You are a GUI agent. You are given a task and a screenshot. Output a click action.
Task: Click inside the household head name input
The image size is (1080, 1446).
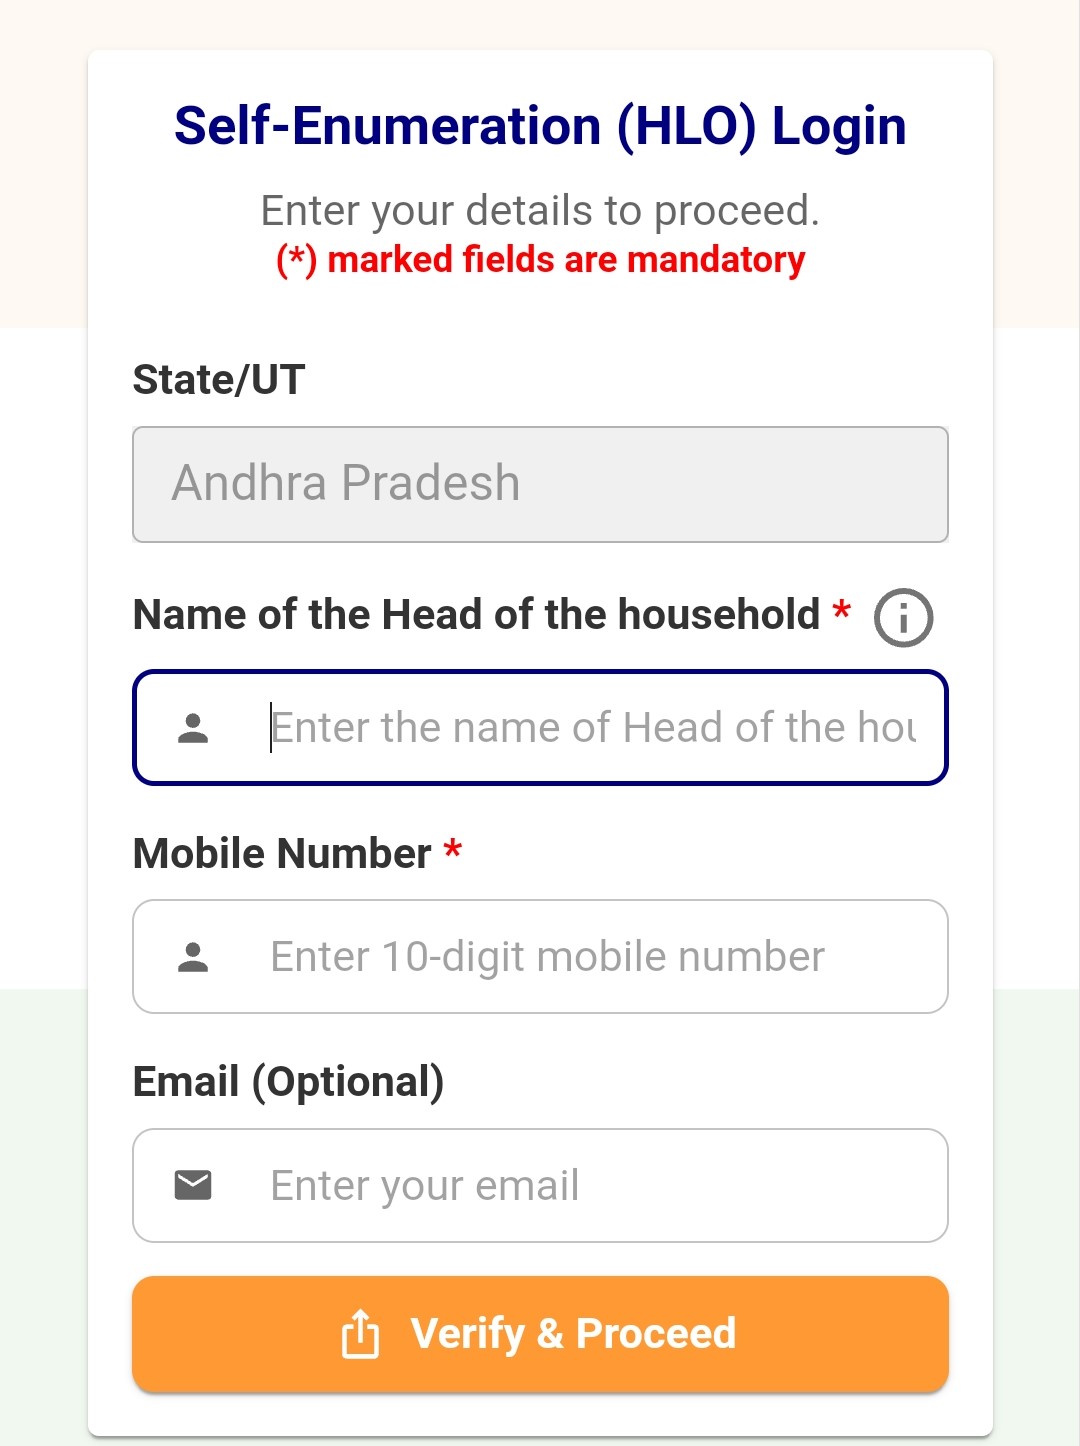coord(560,727)
